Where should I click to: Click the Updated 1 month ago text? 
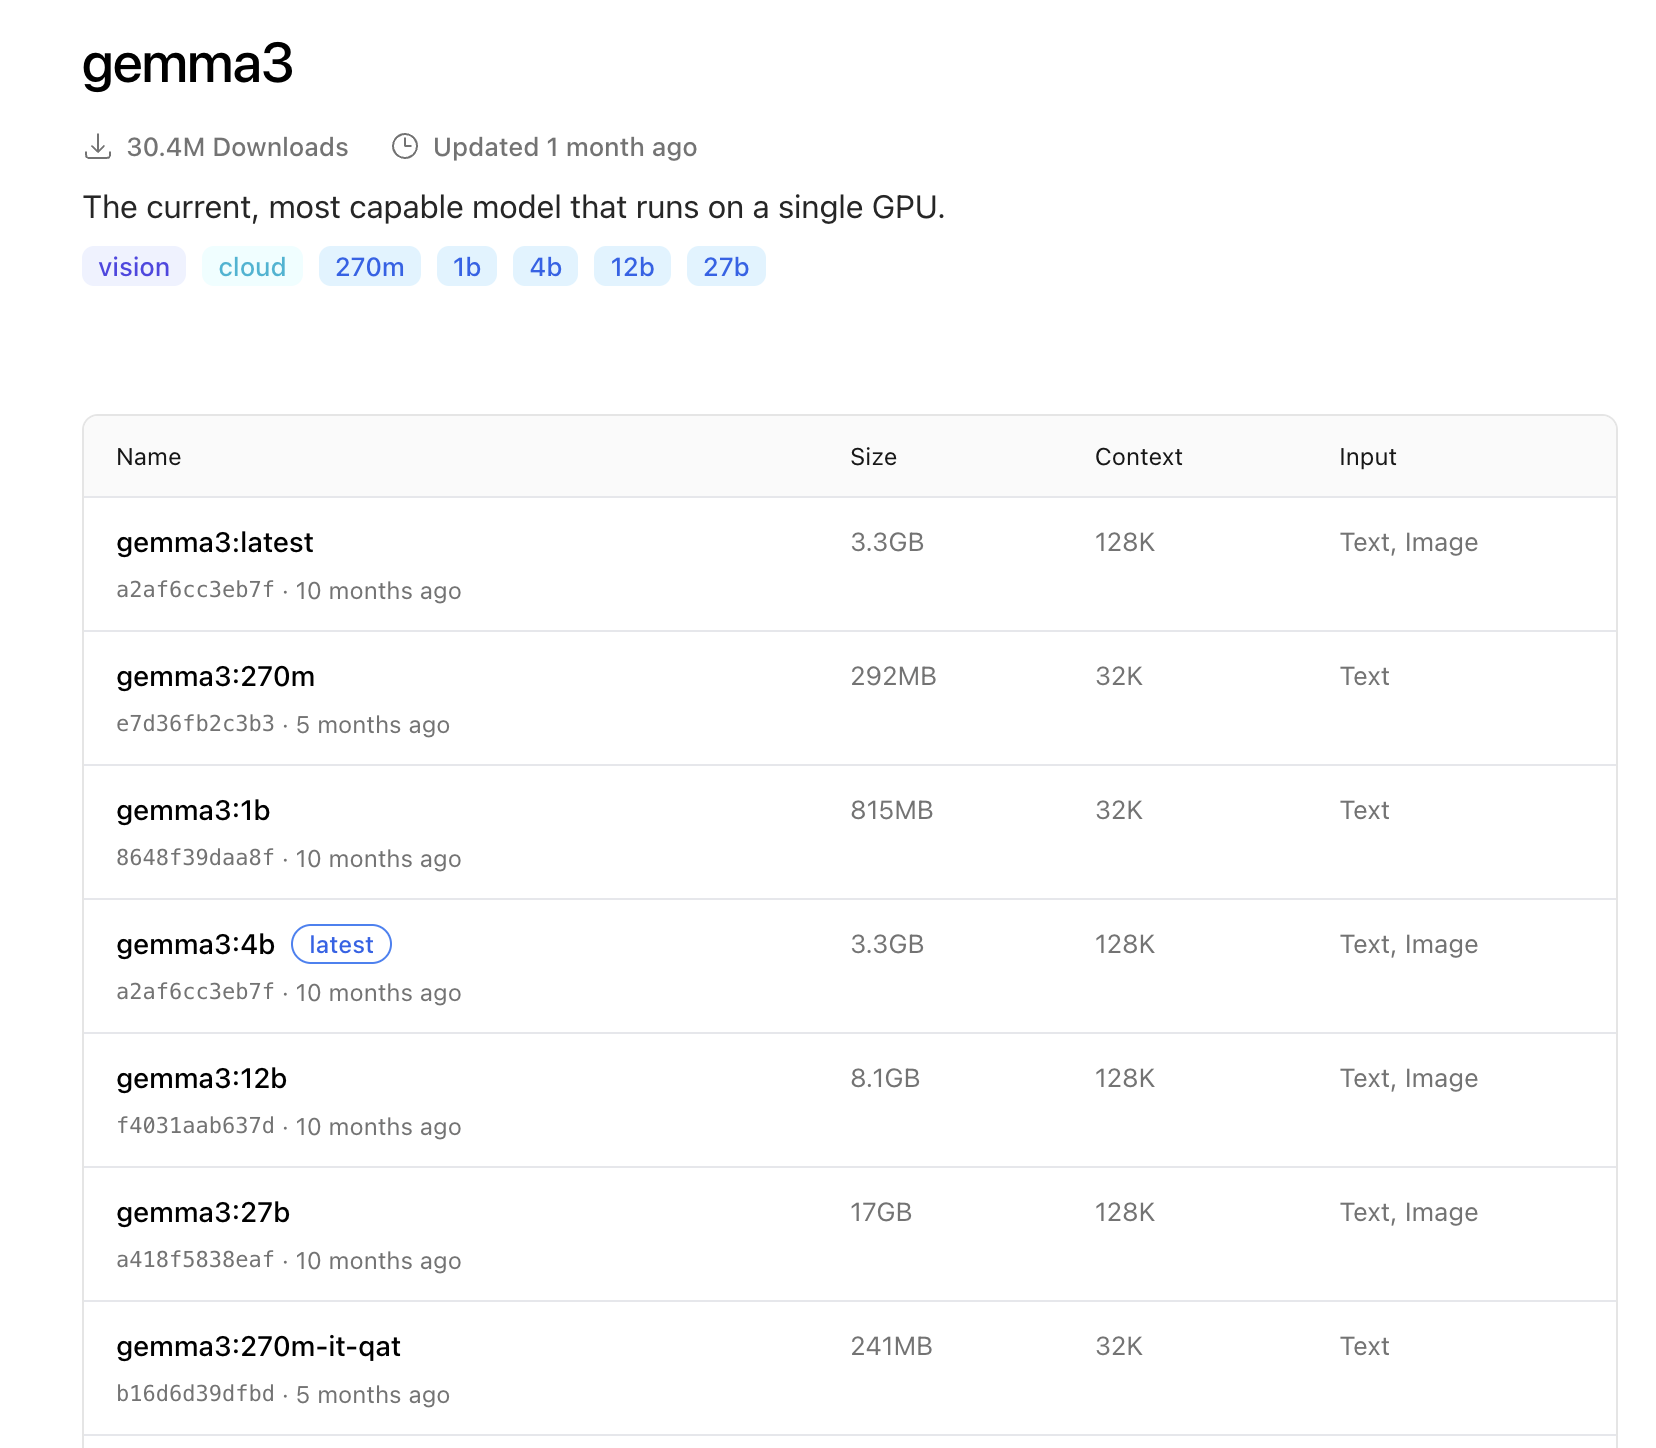(x=565, y=147)
